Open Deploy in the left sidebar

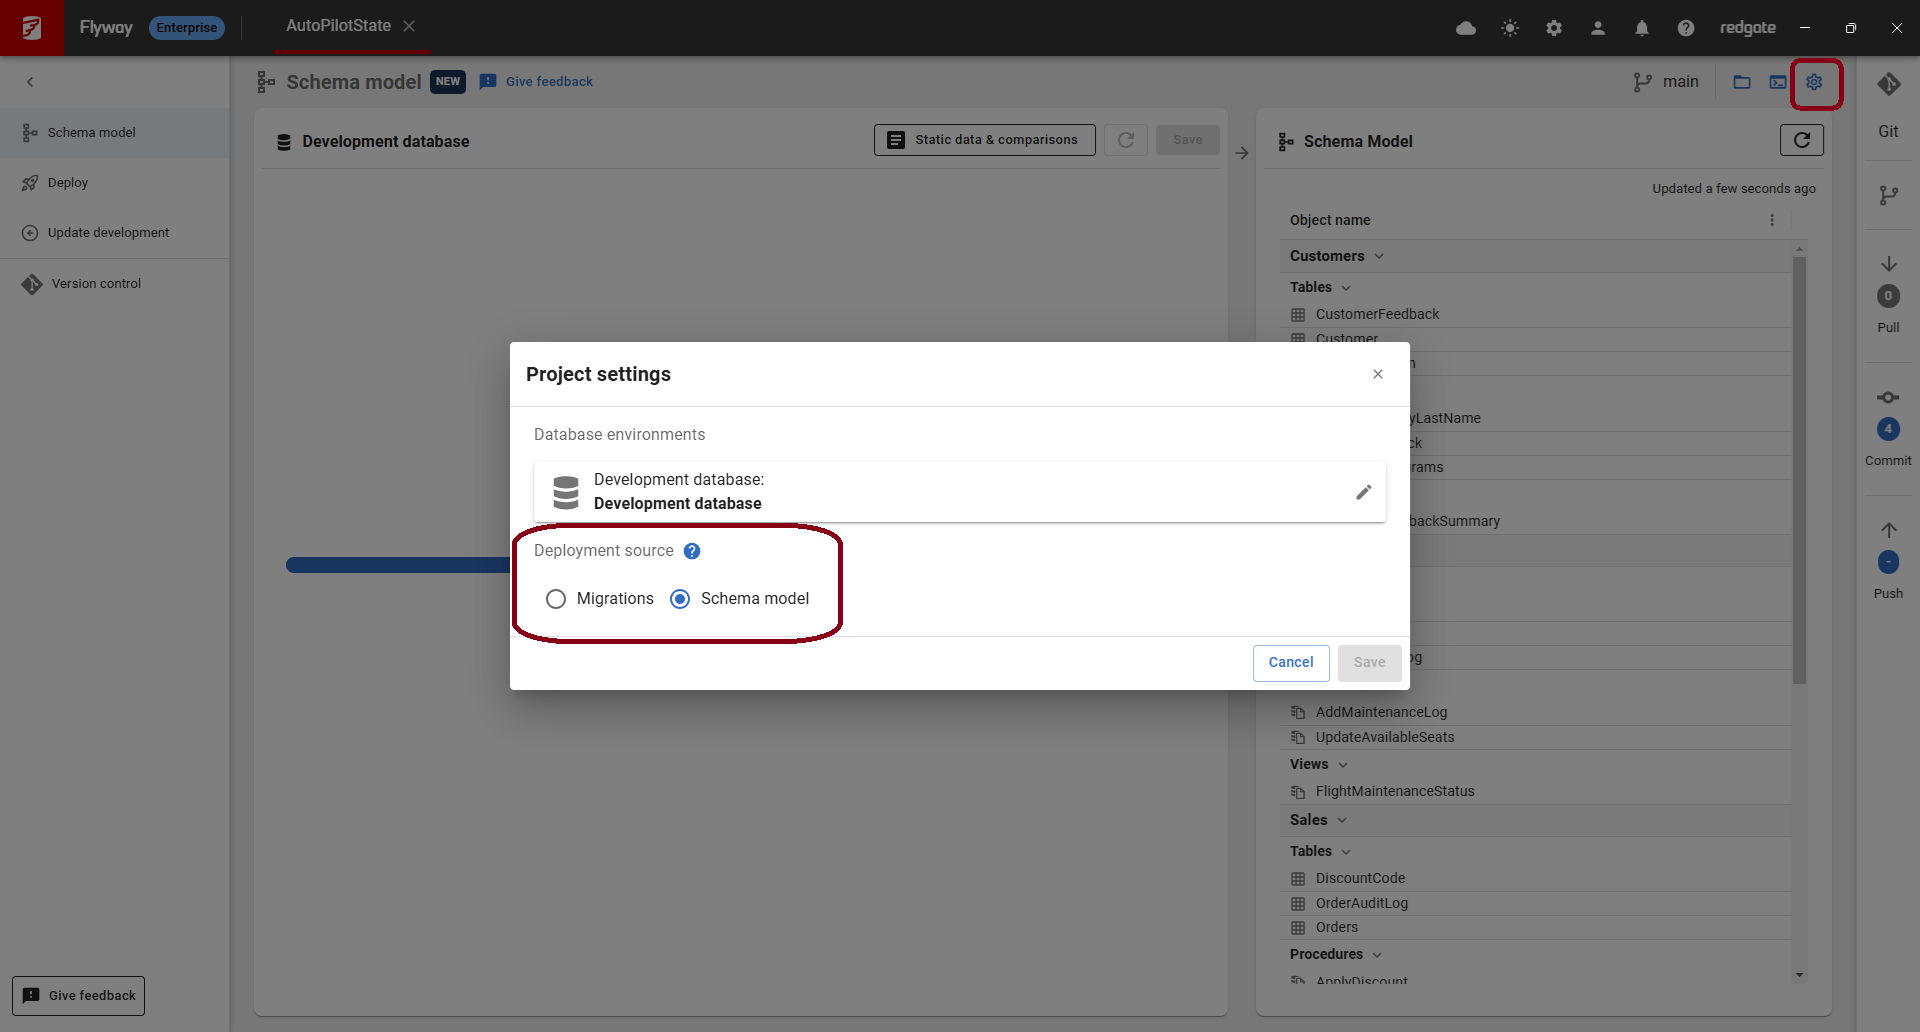(x=68, y=183)
